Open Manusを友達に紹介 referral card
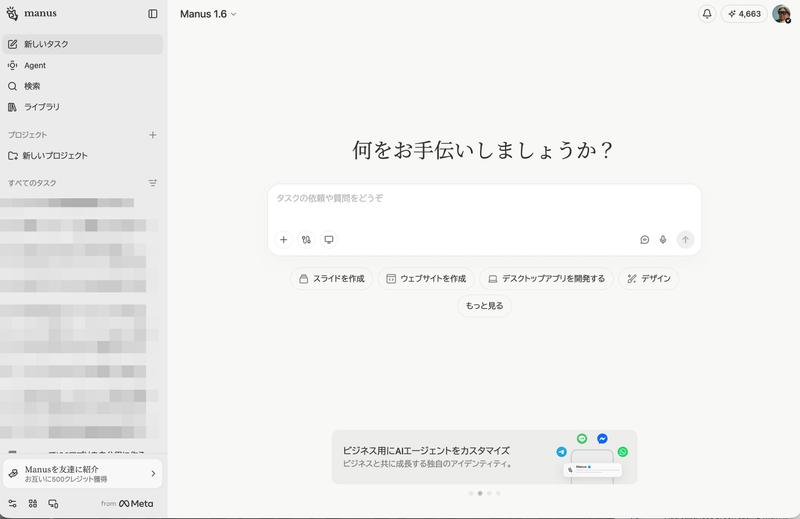800x519 pixels. [x=83, y=474]
